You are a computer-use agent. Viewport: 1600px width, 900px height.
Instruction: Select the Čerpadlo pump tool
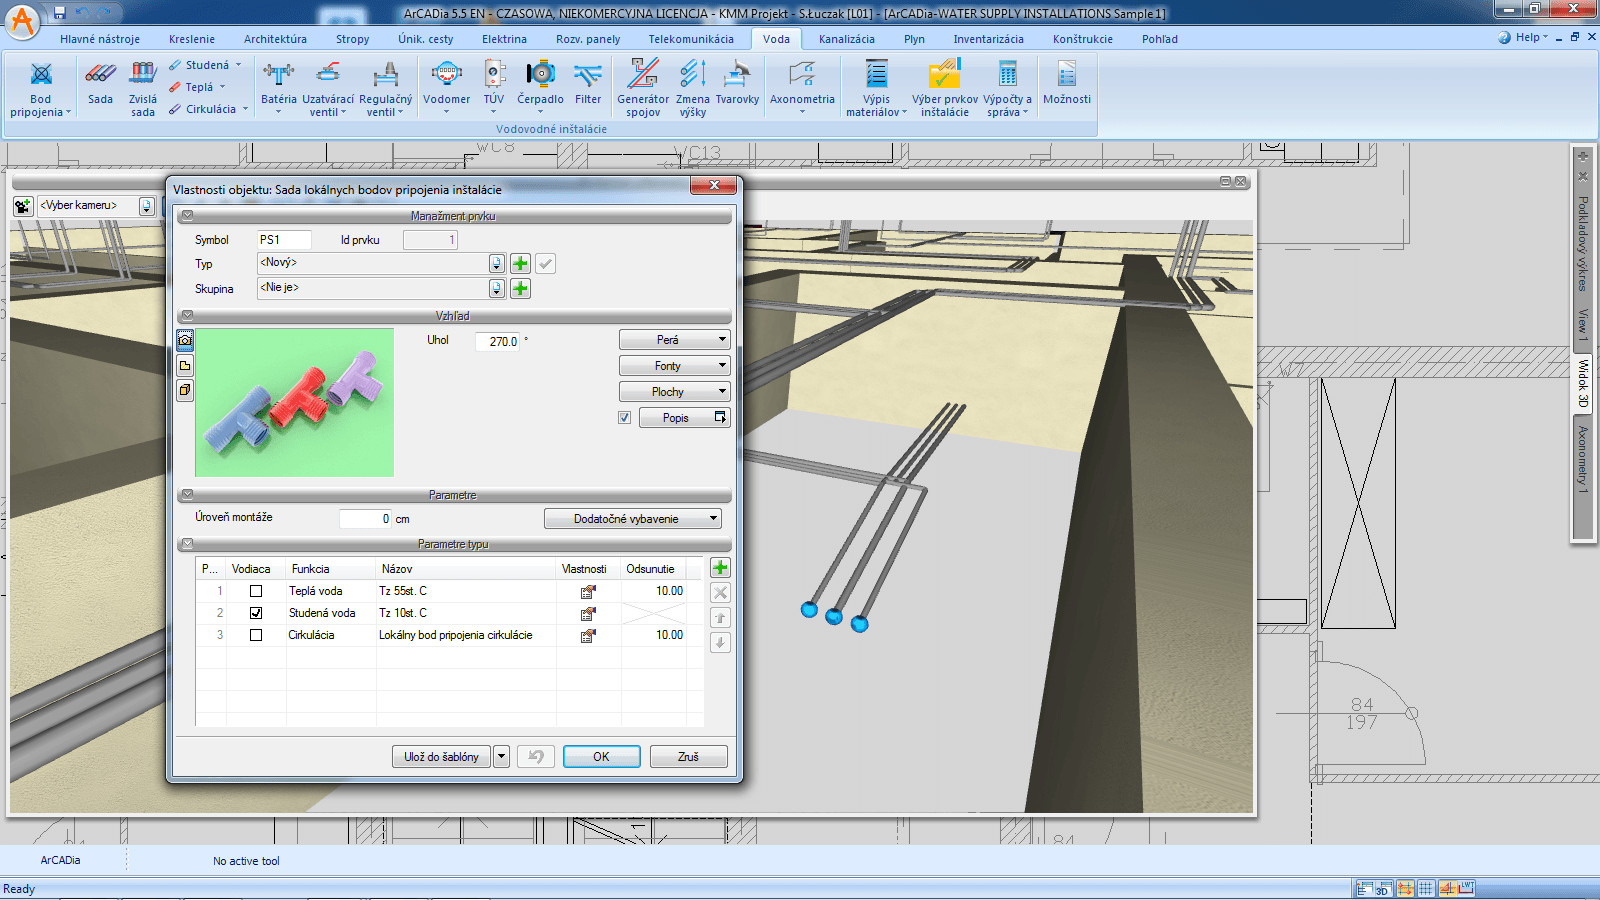(540, 74)
